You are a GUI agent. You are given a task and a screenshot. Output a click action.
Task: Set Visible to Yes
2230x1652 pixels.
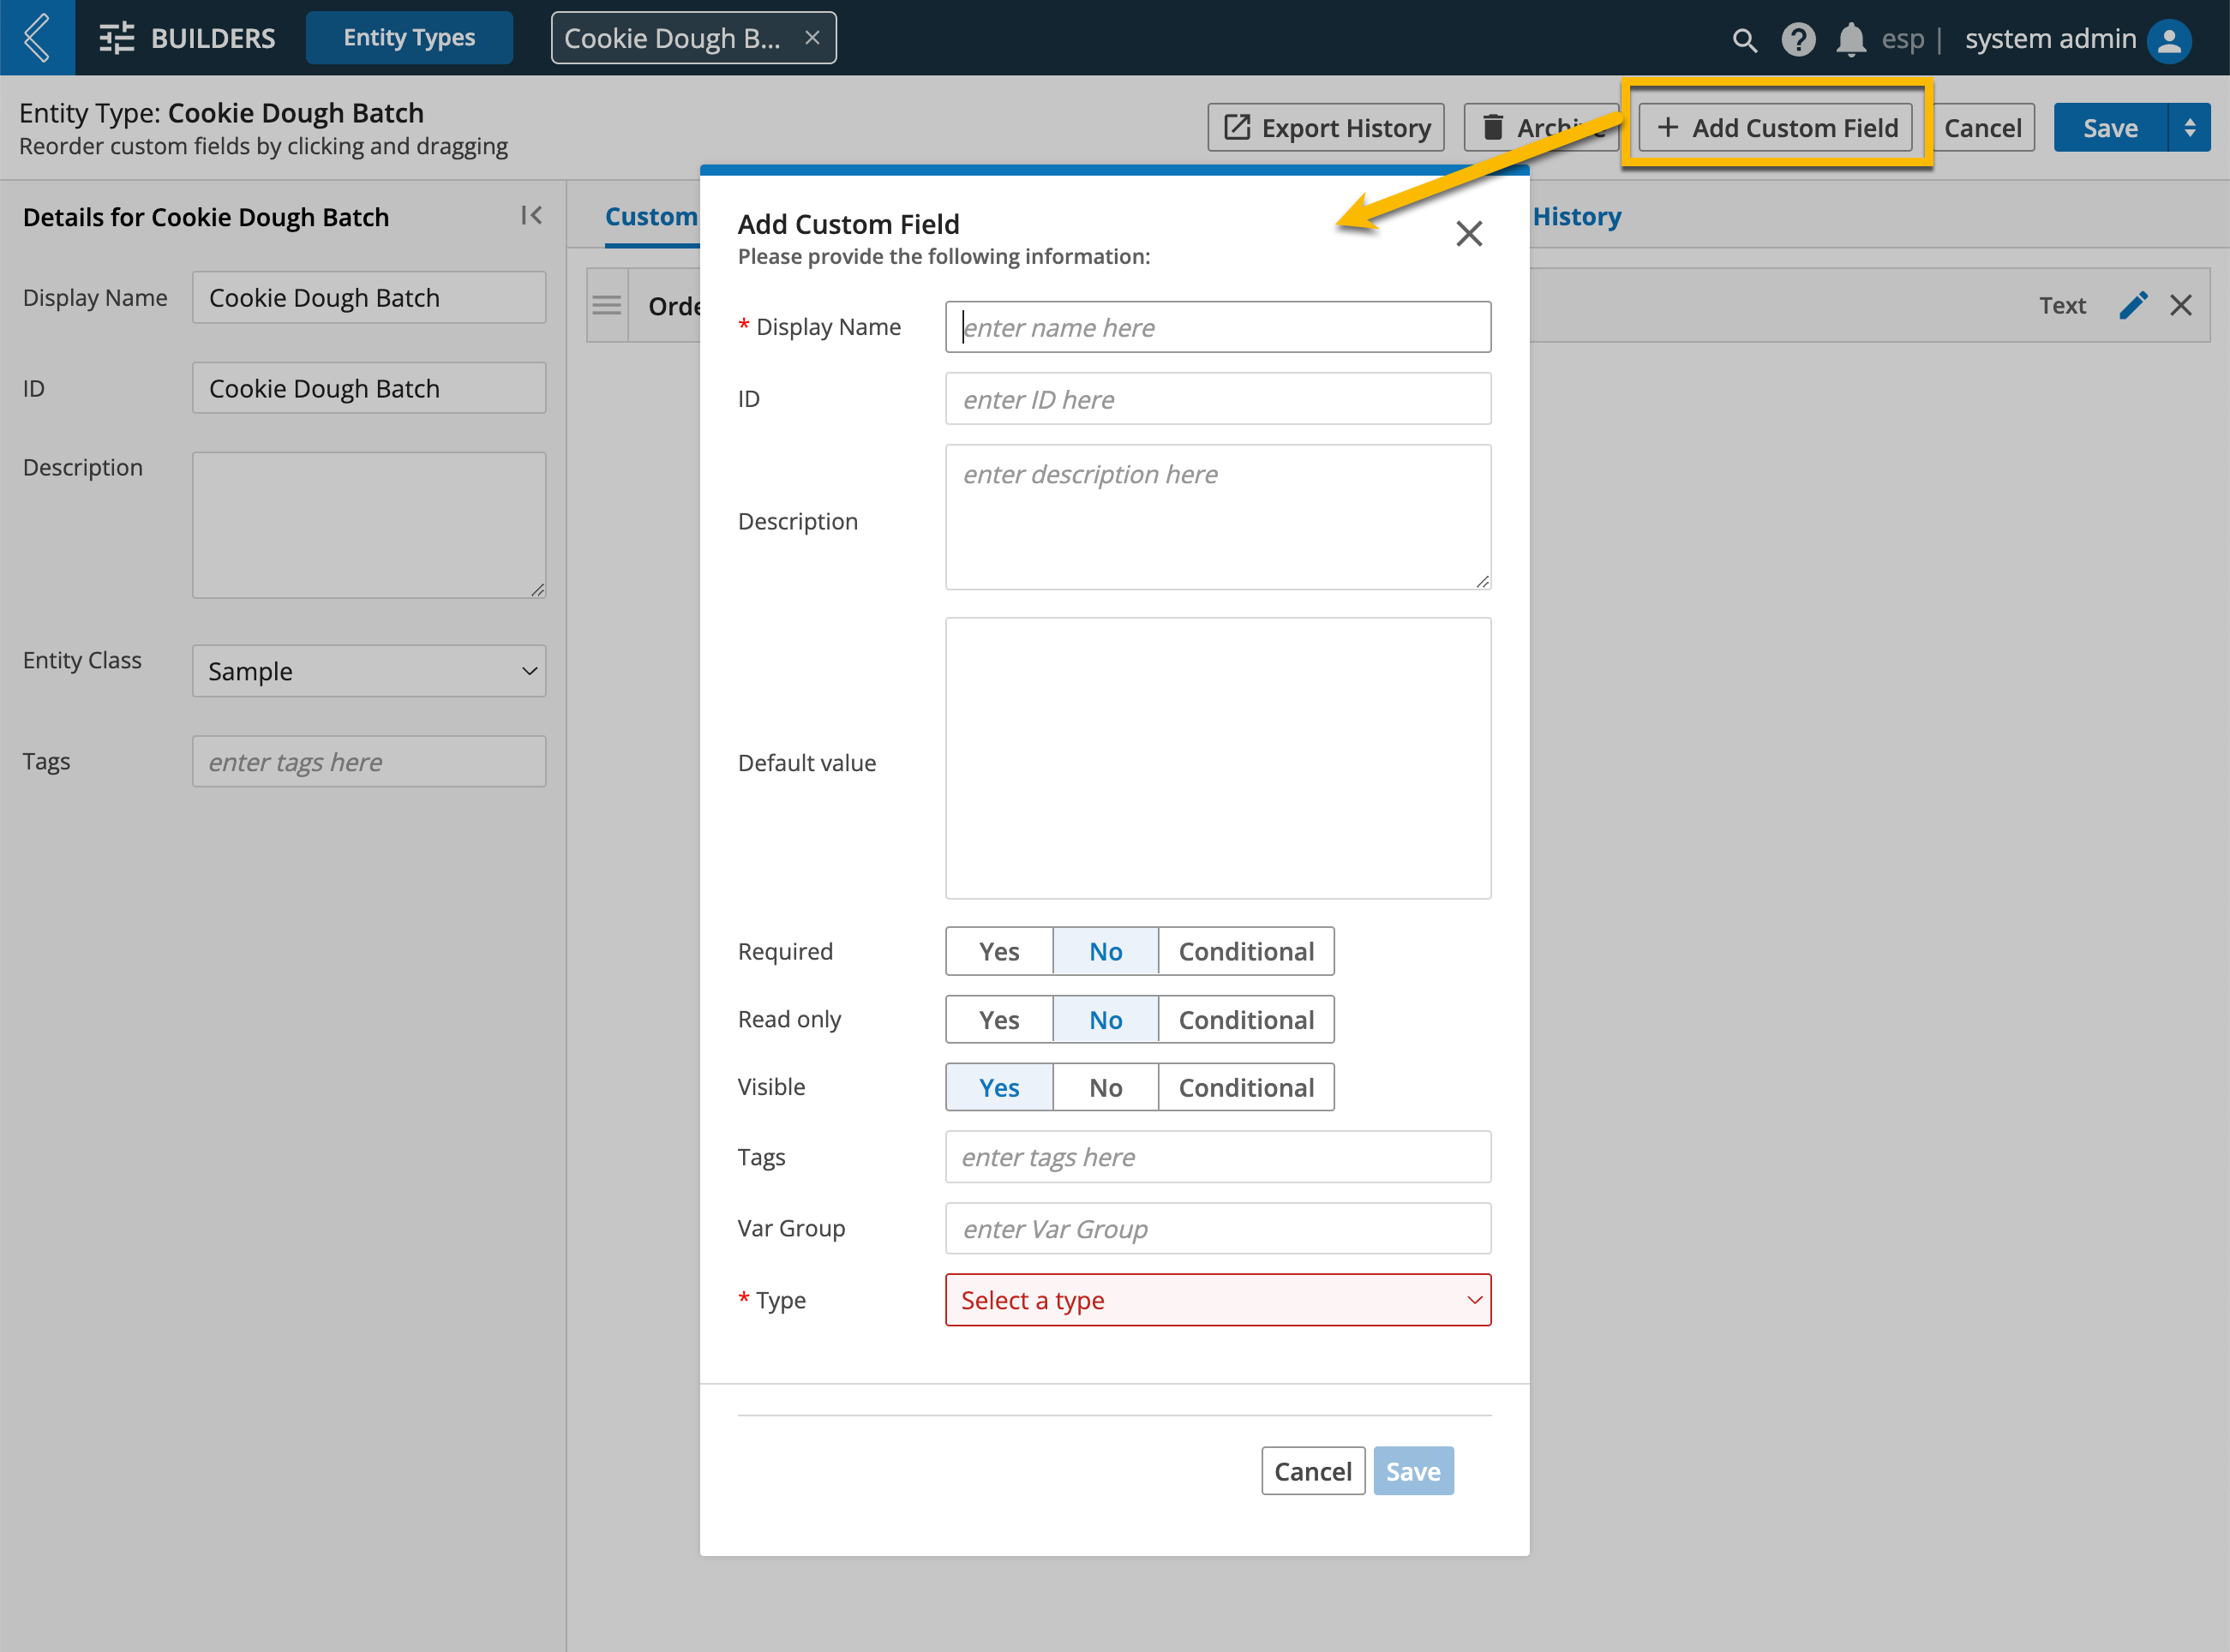click(999, 1087)
